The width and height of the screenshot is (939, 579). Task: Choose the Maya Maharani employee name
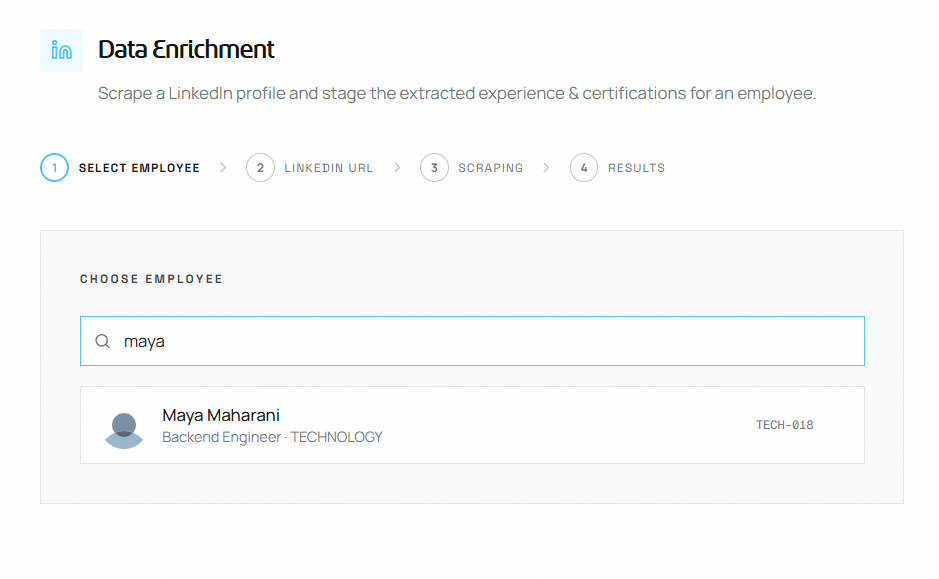click(x=221, y=415)
